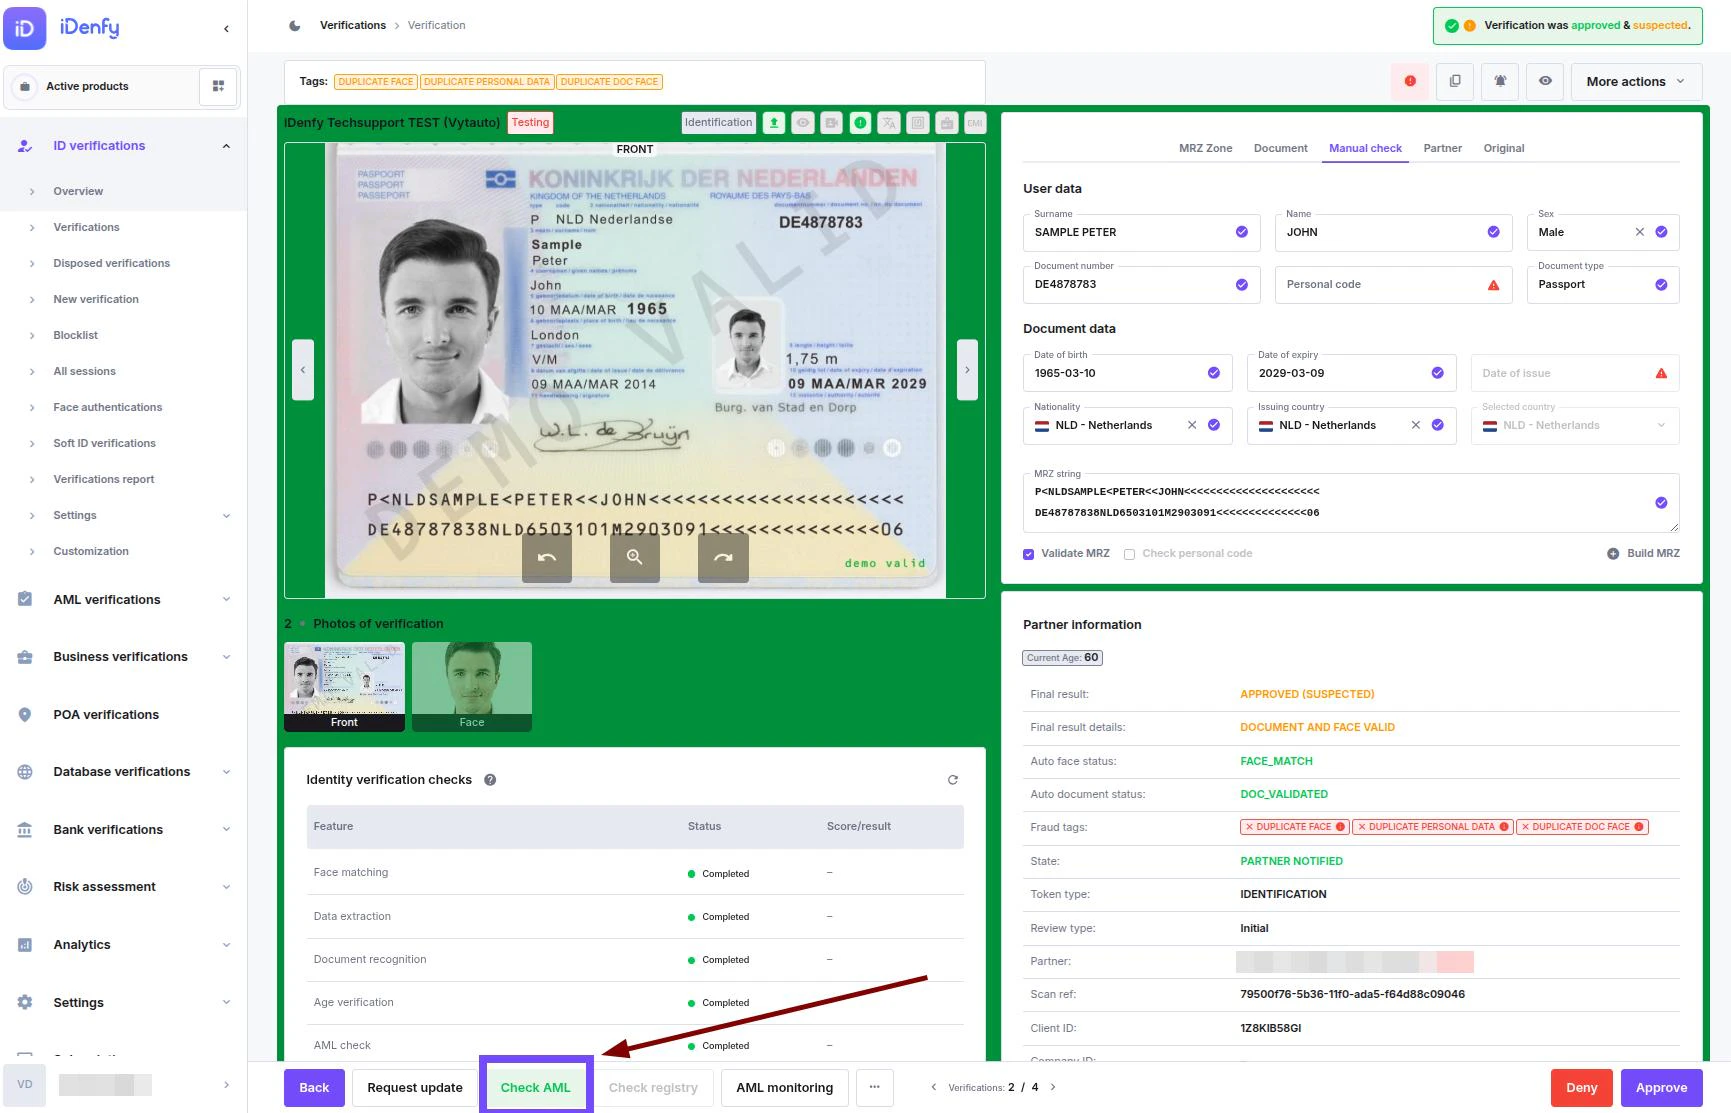Toggle dark mode with the moon icon
This screenshot has width=1731, height=1113.
(295, 26)
